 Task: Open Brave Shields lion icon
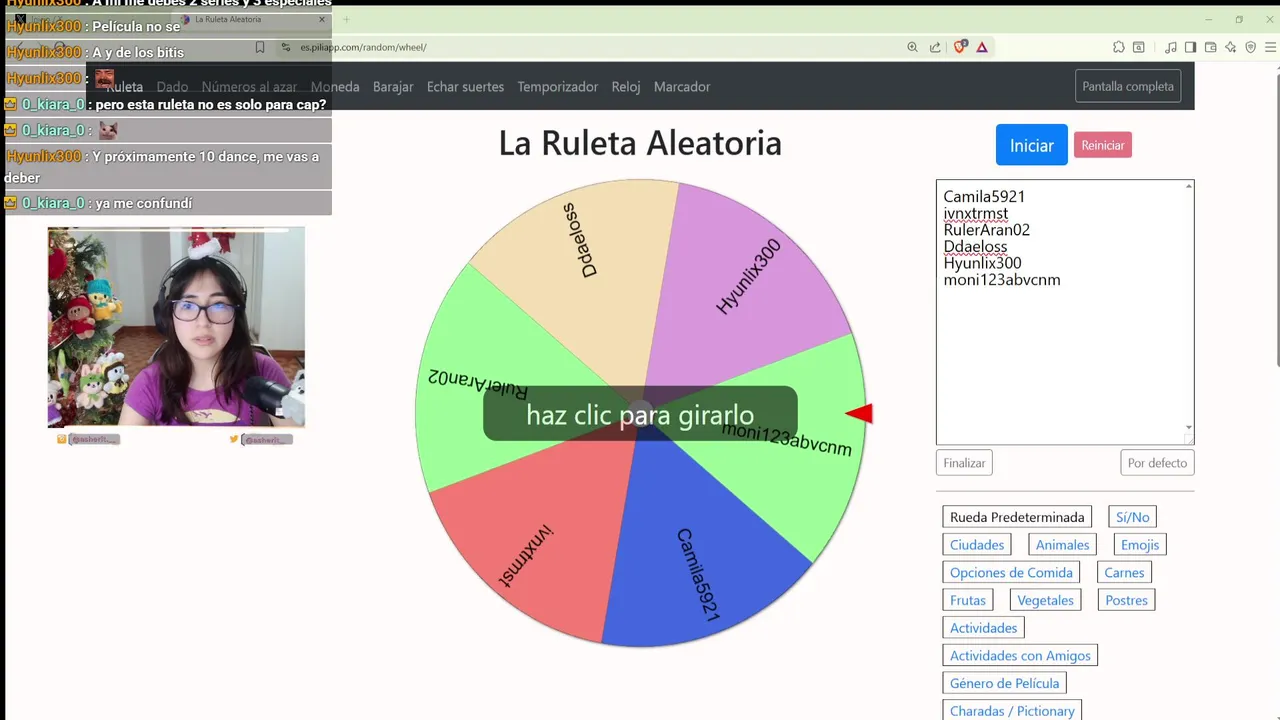pyautogui.click(x=960, y=46)
